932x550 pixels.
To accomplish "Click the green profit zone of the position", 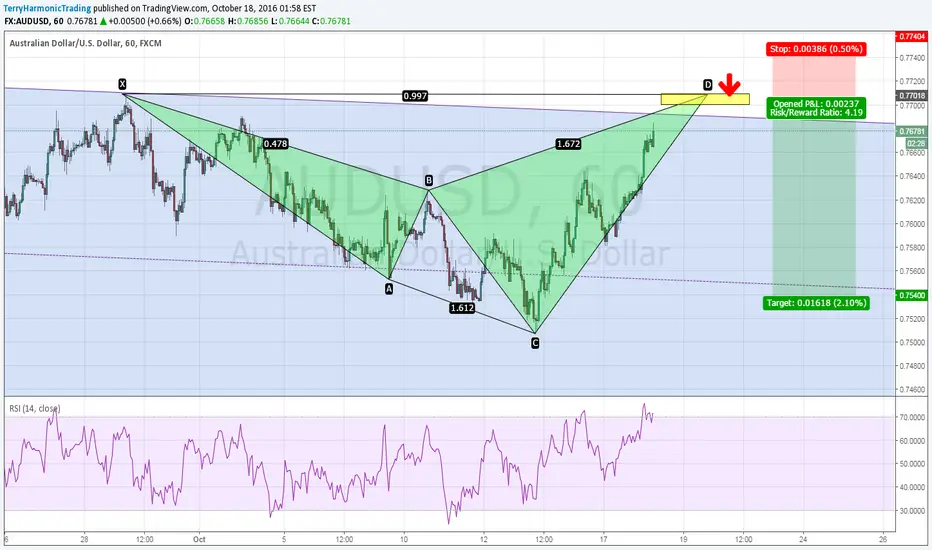I will (x=814, y=208).
